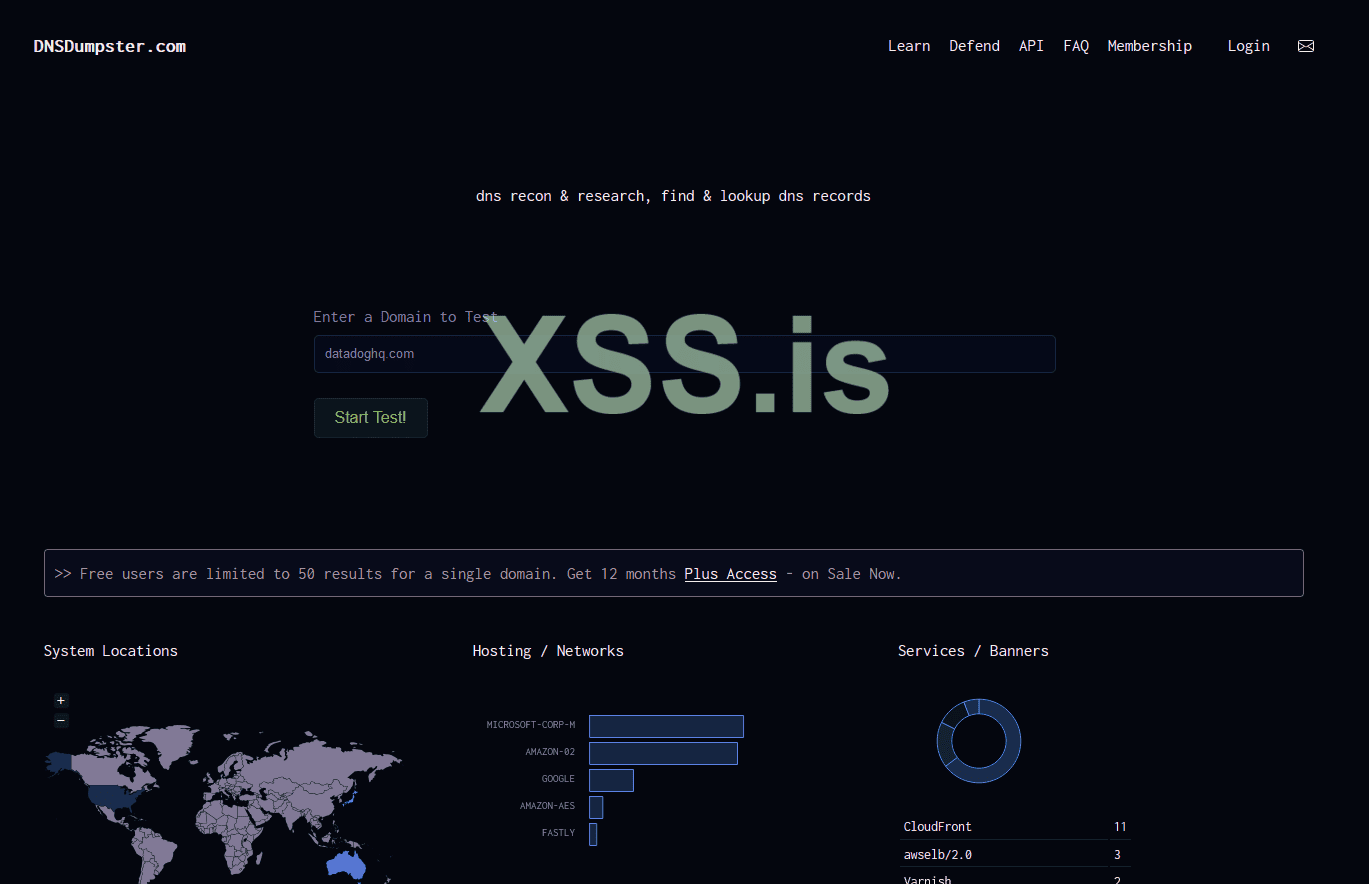Select the MICROSOFT-CORP-M bar in the chart
This screenshot has height=884, width=1369.
(666, 726)
